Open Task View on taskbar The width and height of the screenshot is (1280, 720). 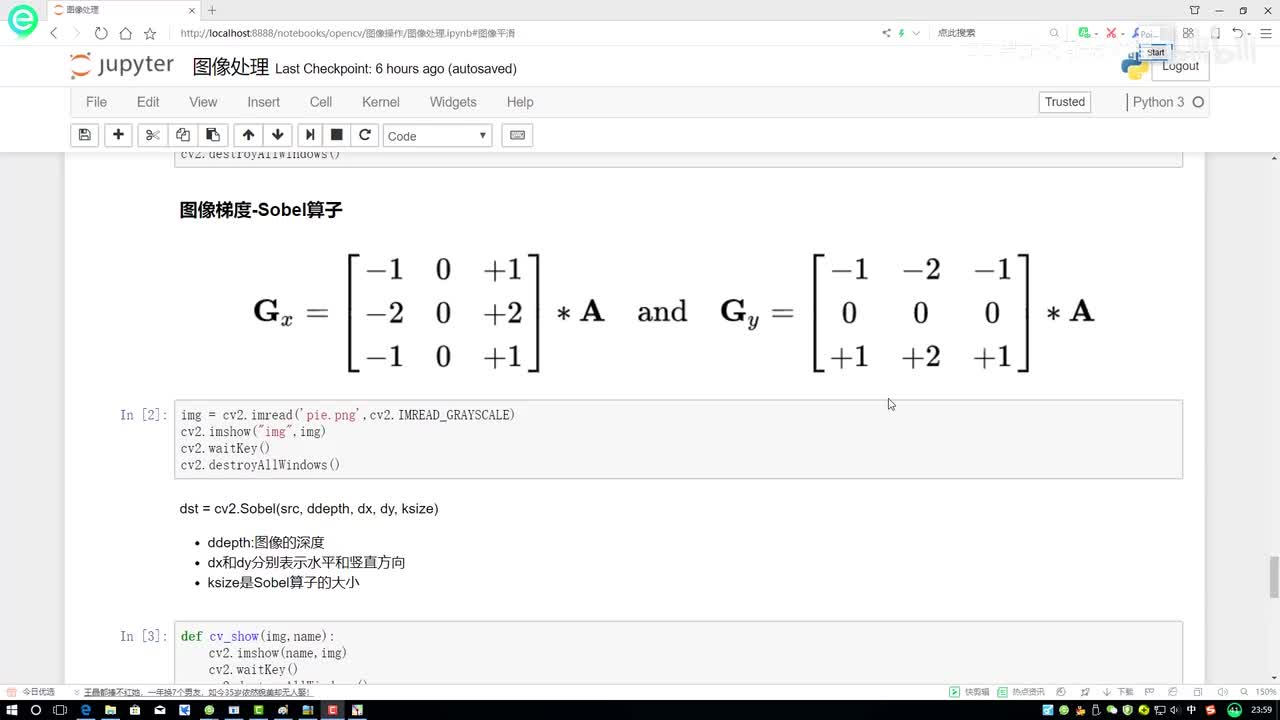60,710
